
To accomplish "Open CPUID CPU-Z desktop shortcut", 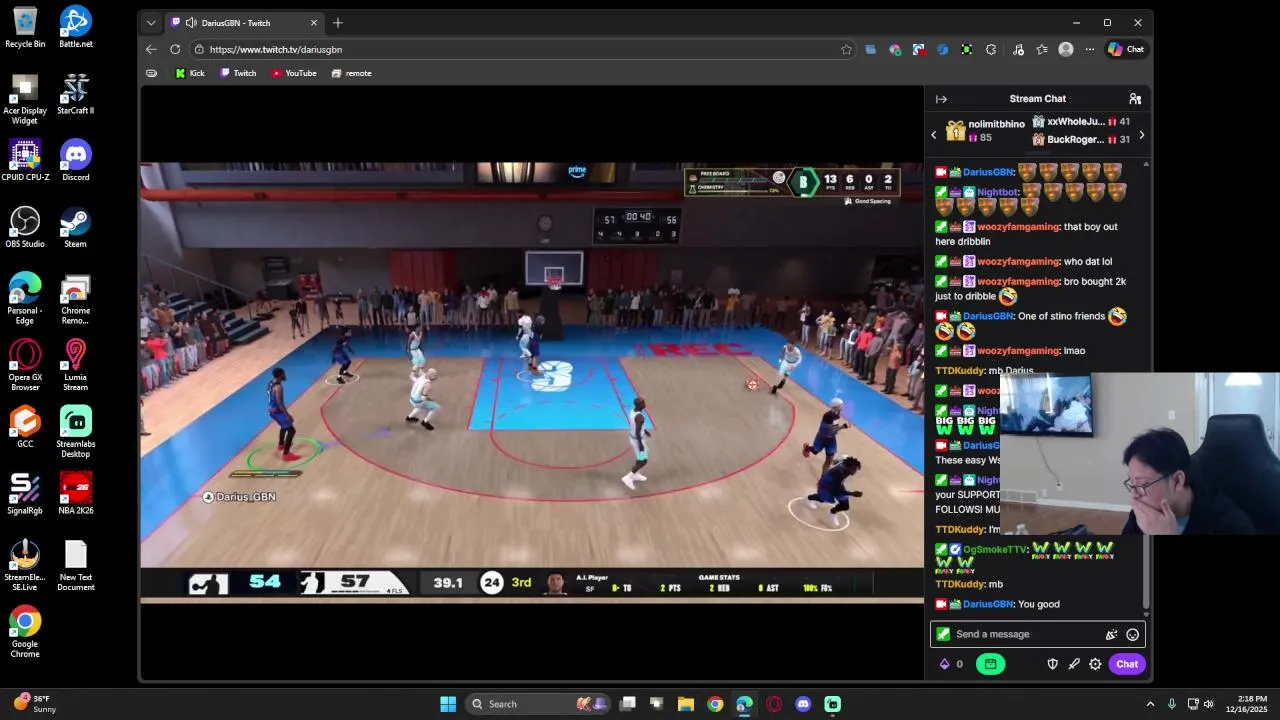I will click(x=25, y=160).
